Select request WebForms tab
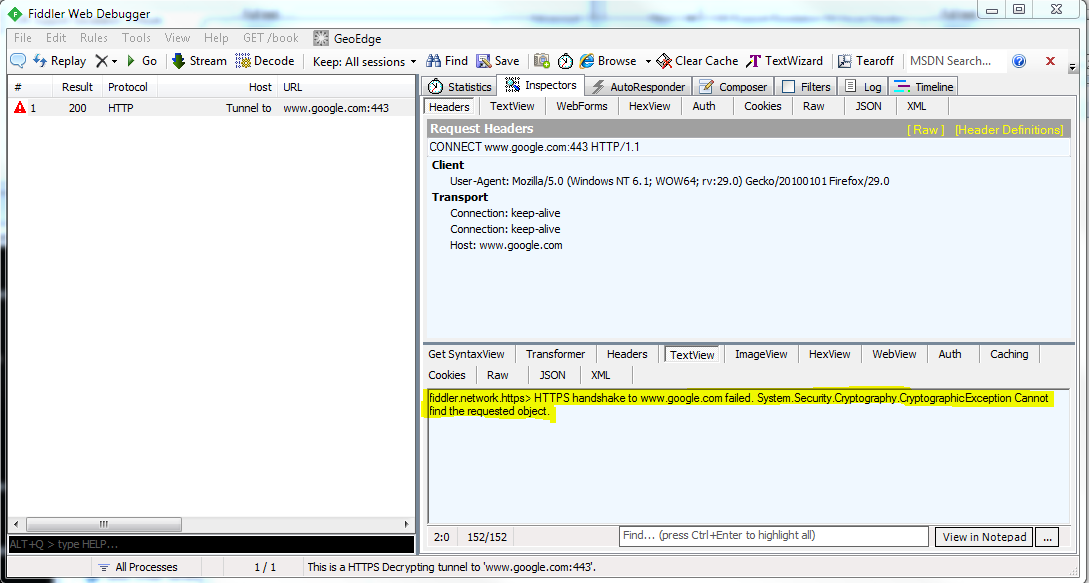 [581, 106]
